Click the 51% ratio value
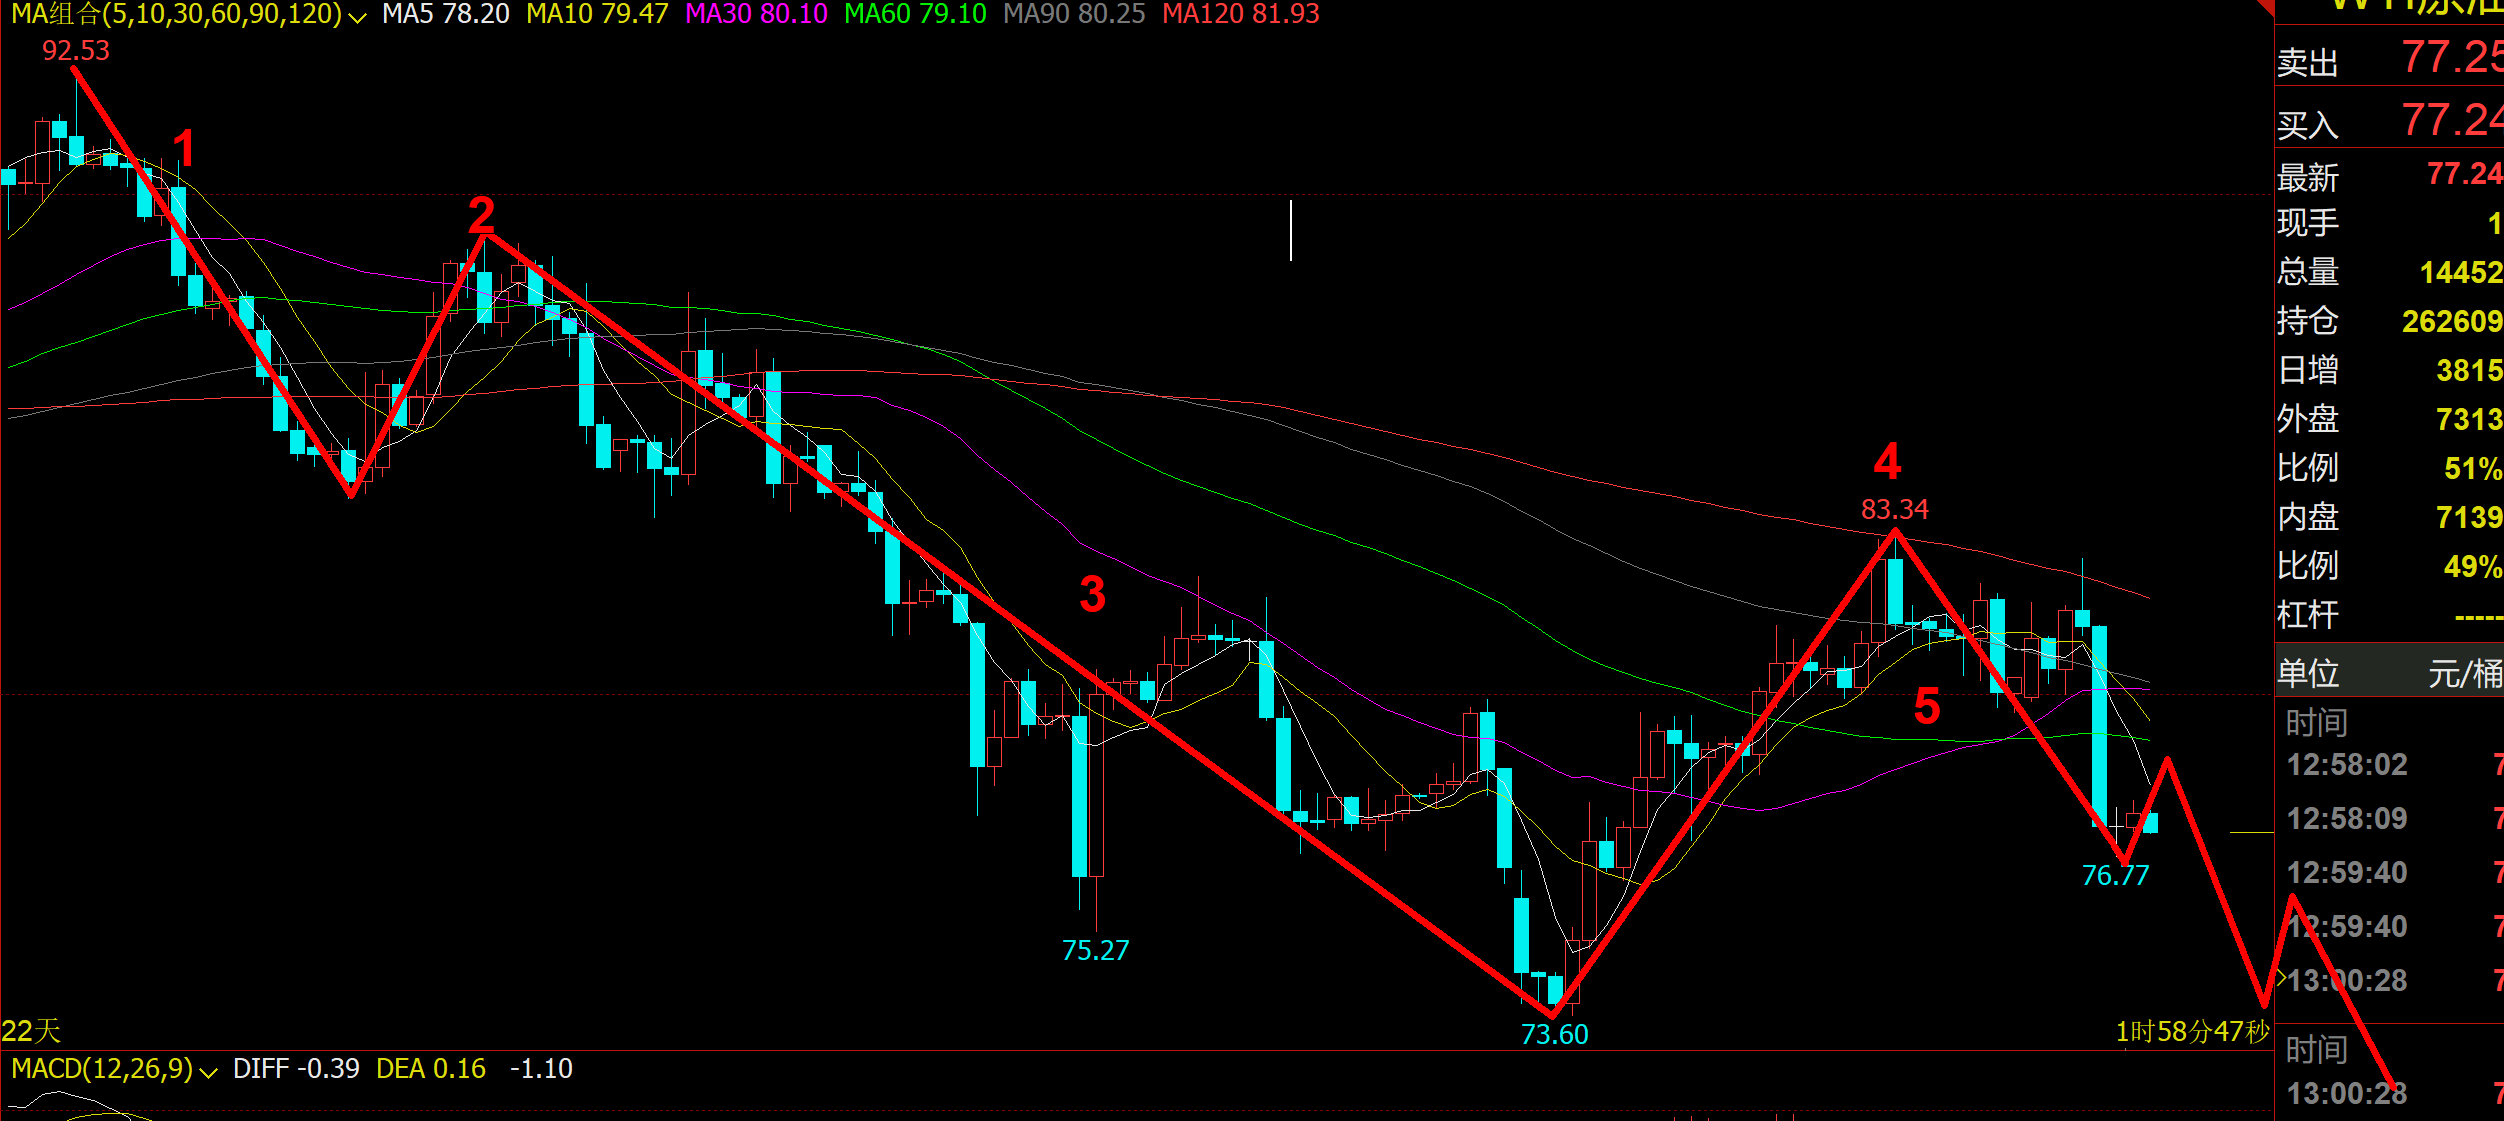The image size is (2504, 1121). pos(2473,468)
